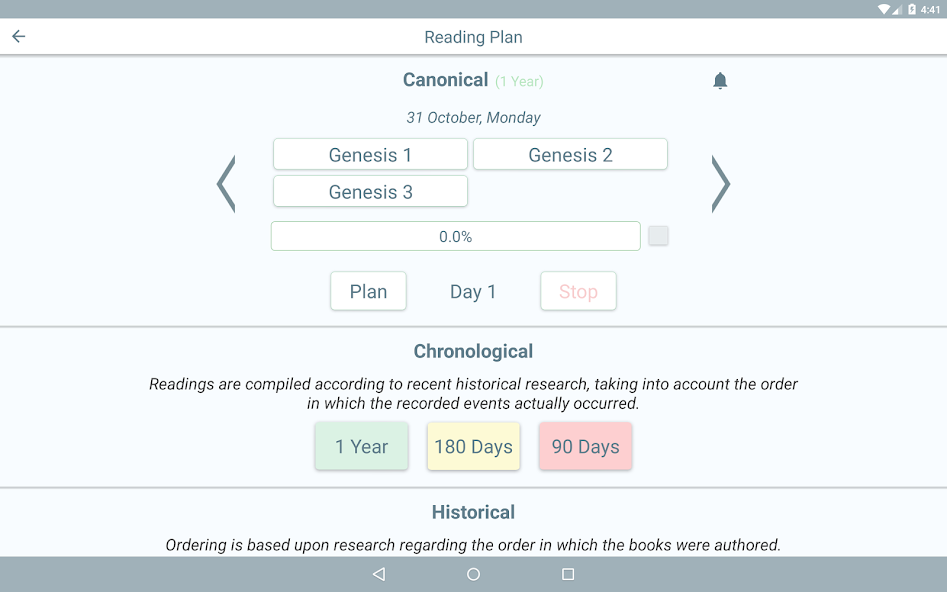Tap the Day 1 label
The width and height of the screenshot is (947, 592).
pos(473,292)
